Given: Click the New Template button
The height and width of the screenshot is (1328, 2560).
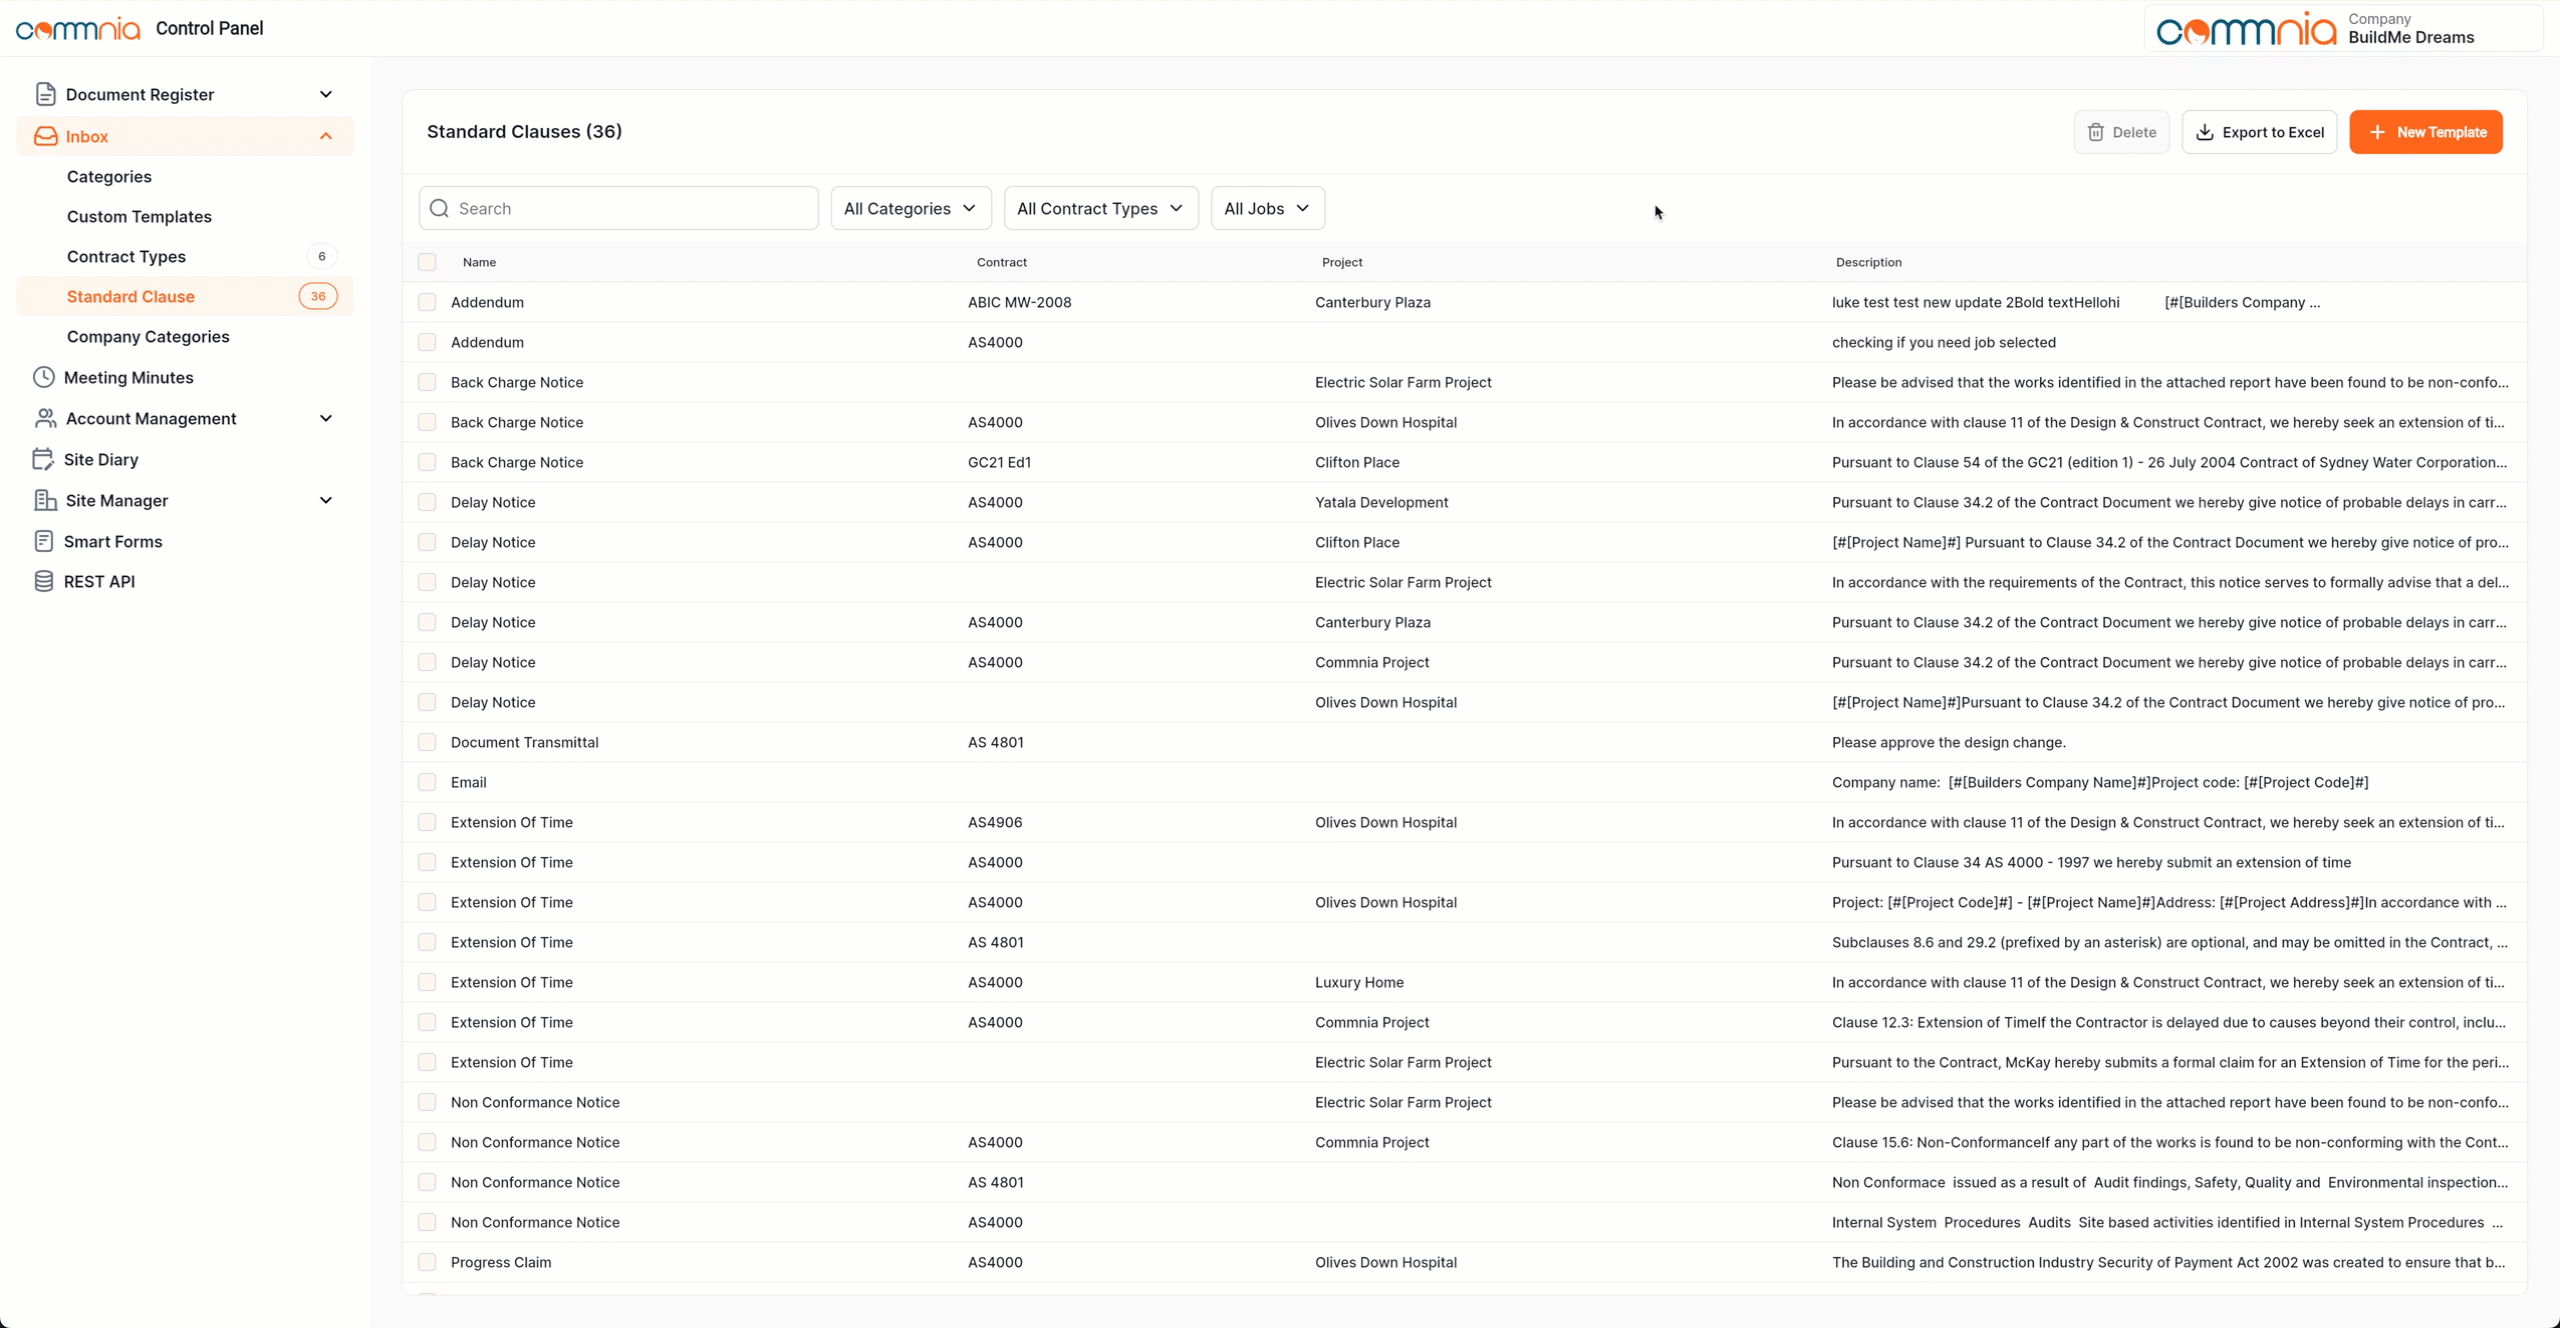Looking at the screenshot, I should (x=2425, y=132).
